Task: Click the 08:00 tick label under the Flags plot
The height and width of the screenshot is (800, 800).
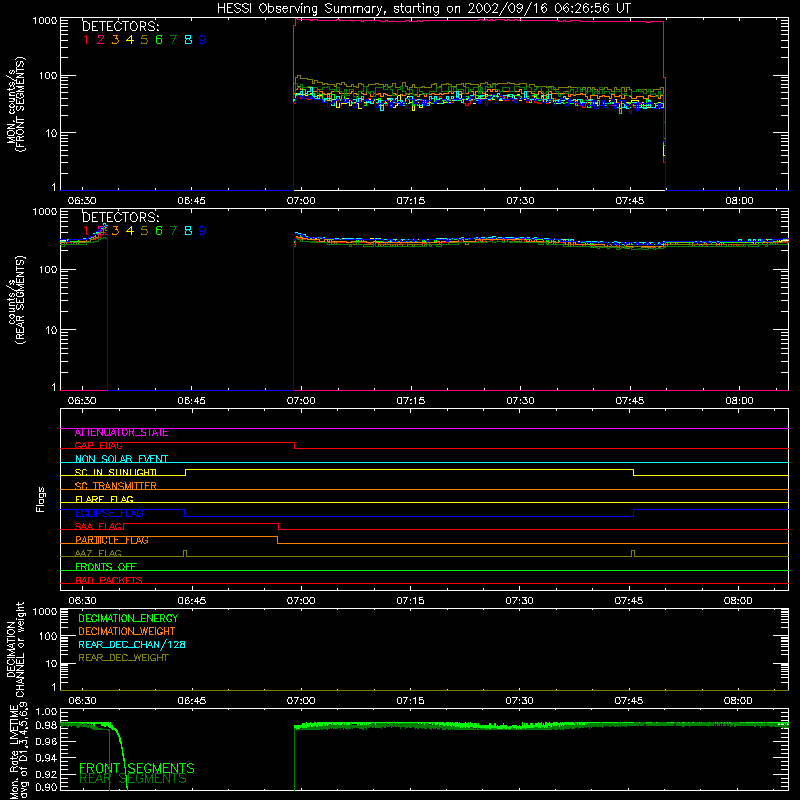Action: 738,601
